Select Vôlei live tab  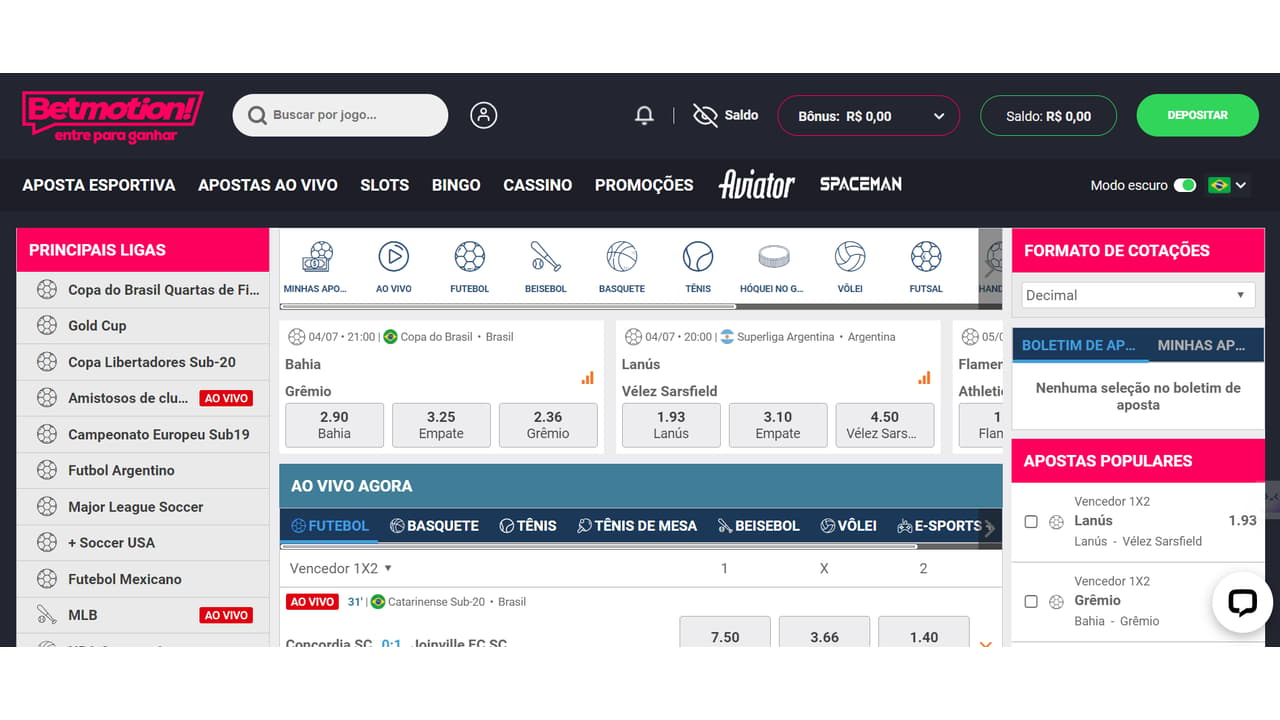tap(848, 526)
